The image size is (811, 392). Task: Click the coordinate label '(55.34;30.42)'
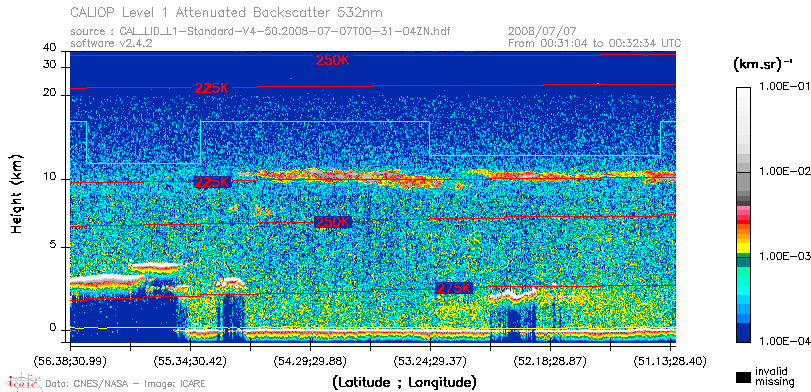tap(190, 360)
